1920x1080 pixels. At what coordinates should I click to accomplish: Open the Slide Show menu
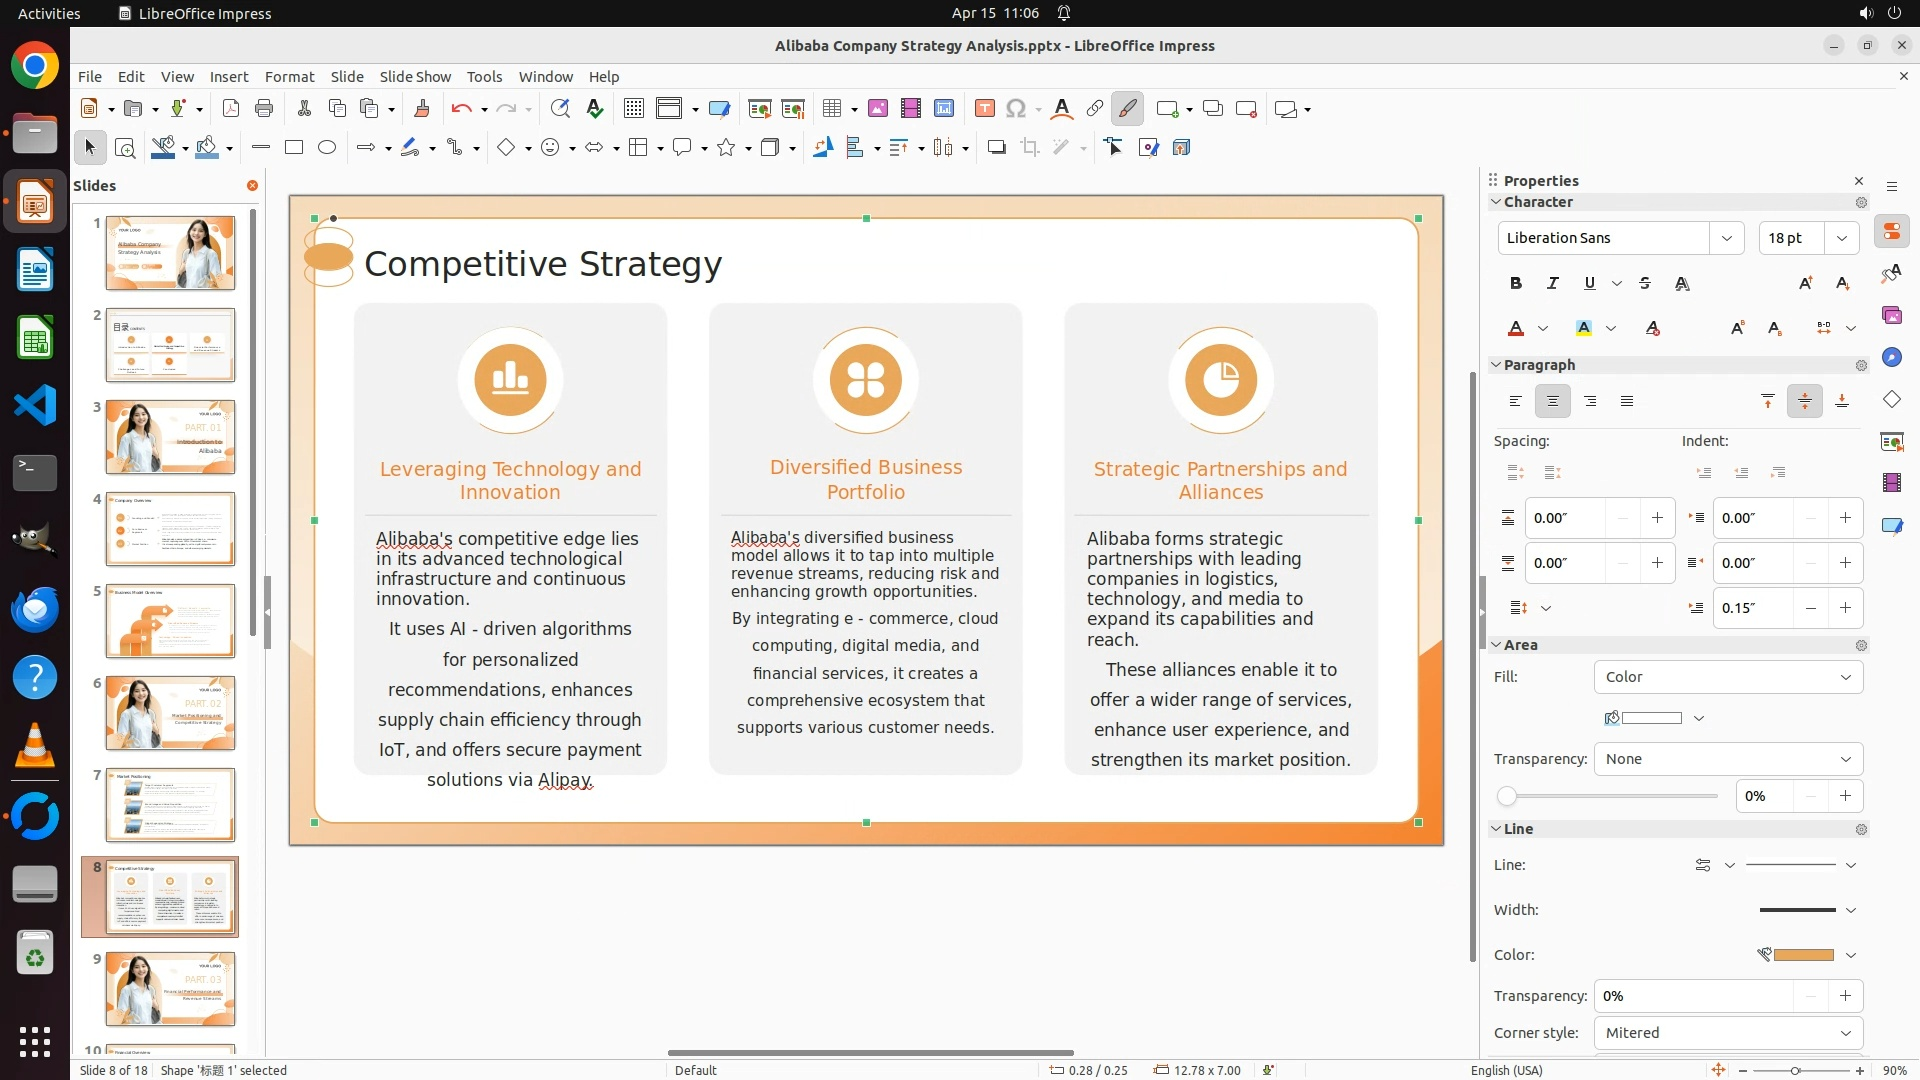(x=415, y=76)
